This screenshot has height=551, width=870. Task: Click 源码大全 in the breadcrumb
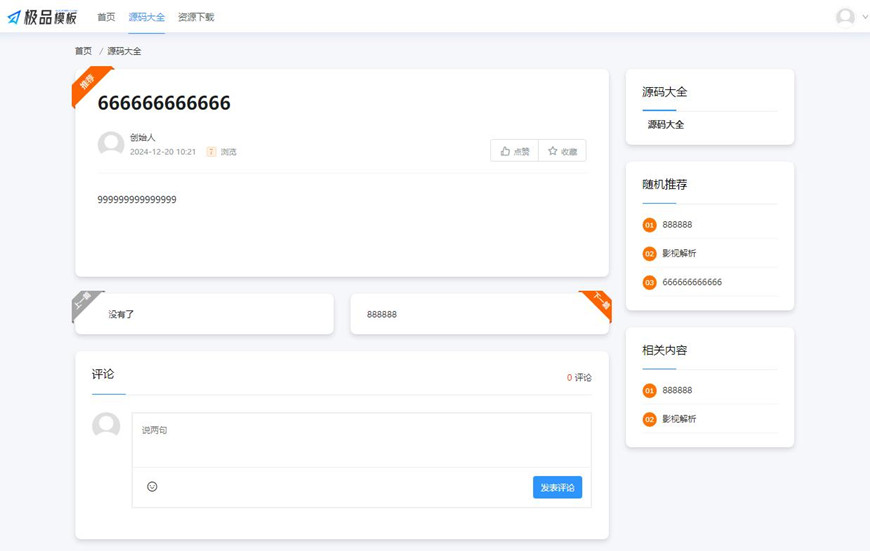click(x=124, y=51)
